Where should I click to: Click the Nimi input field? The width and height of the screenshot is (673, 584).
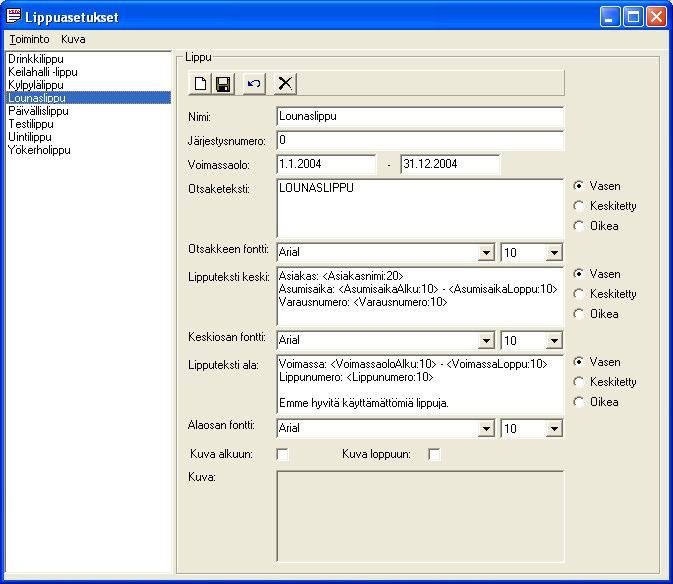click(420, 117)
